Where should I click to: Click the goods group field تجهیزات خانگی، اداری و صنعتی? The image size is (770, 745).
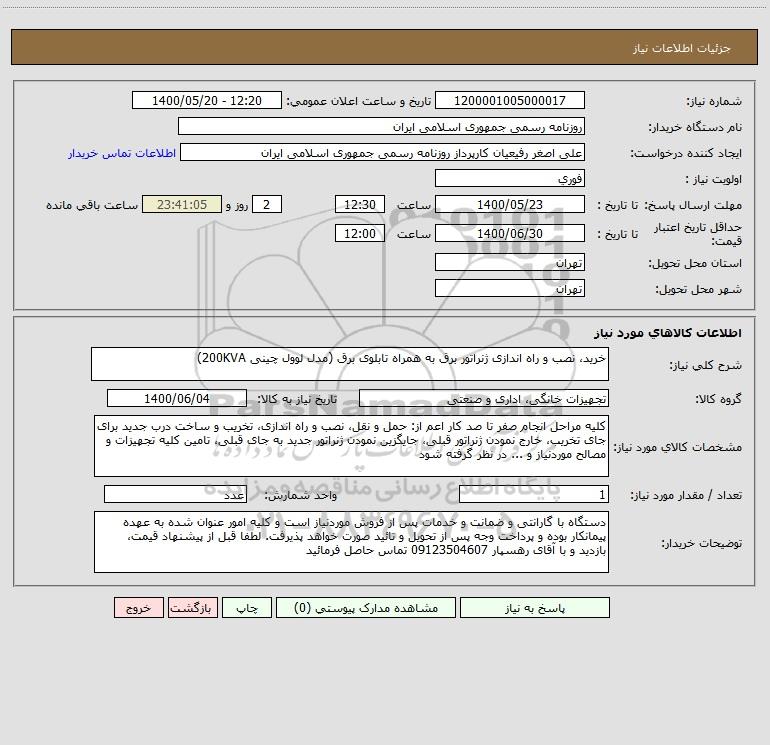[484, 398]
